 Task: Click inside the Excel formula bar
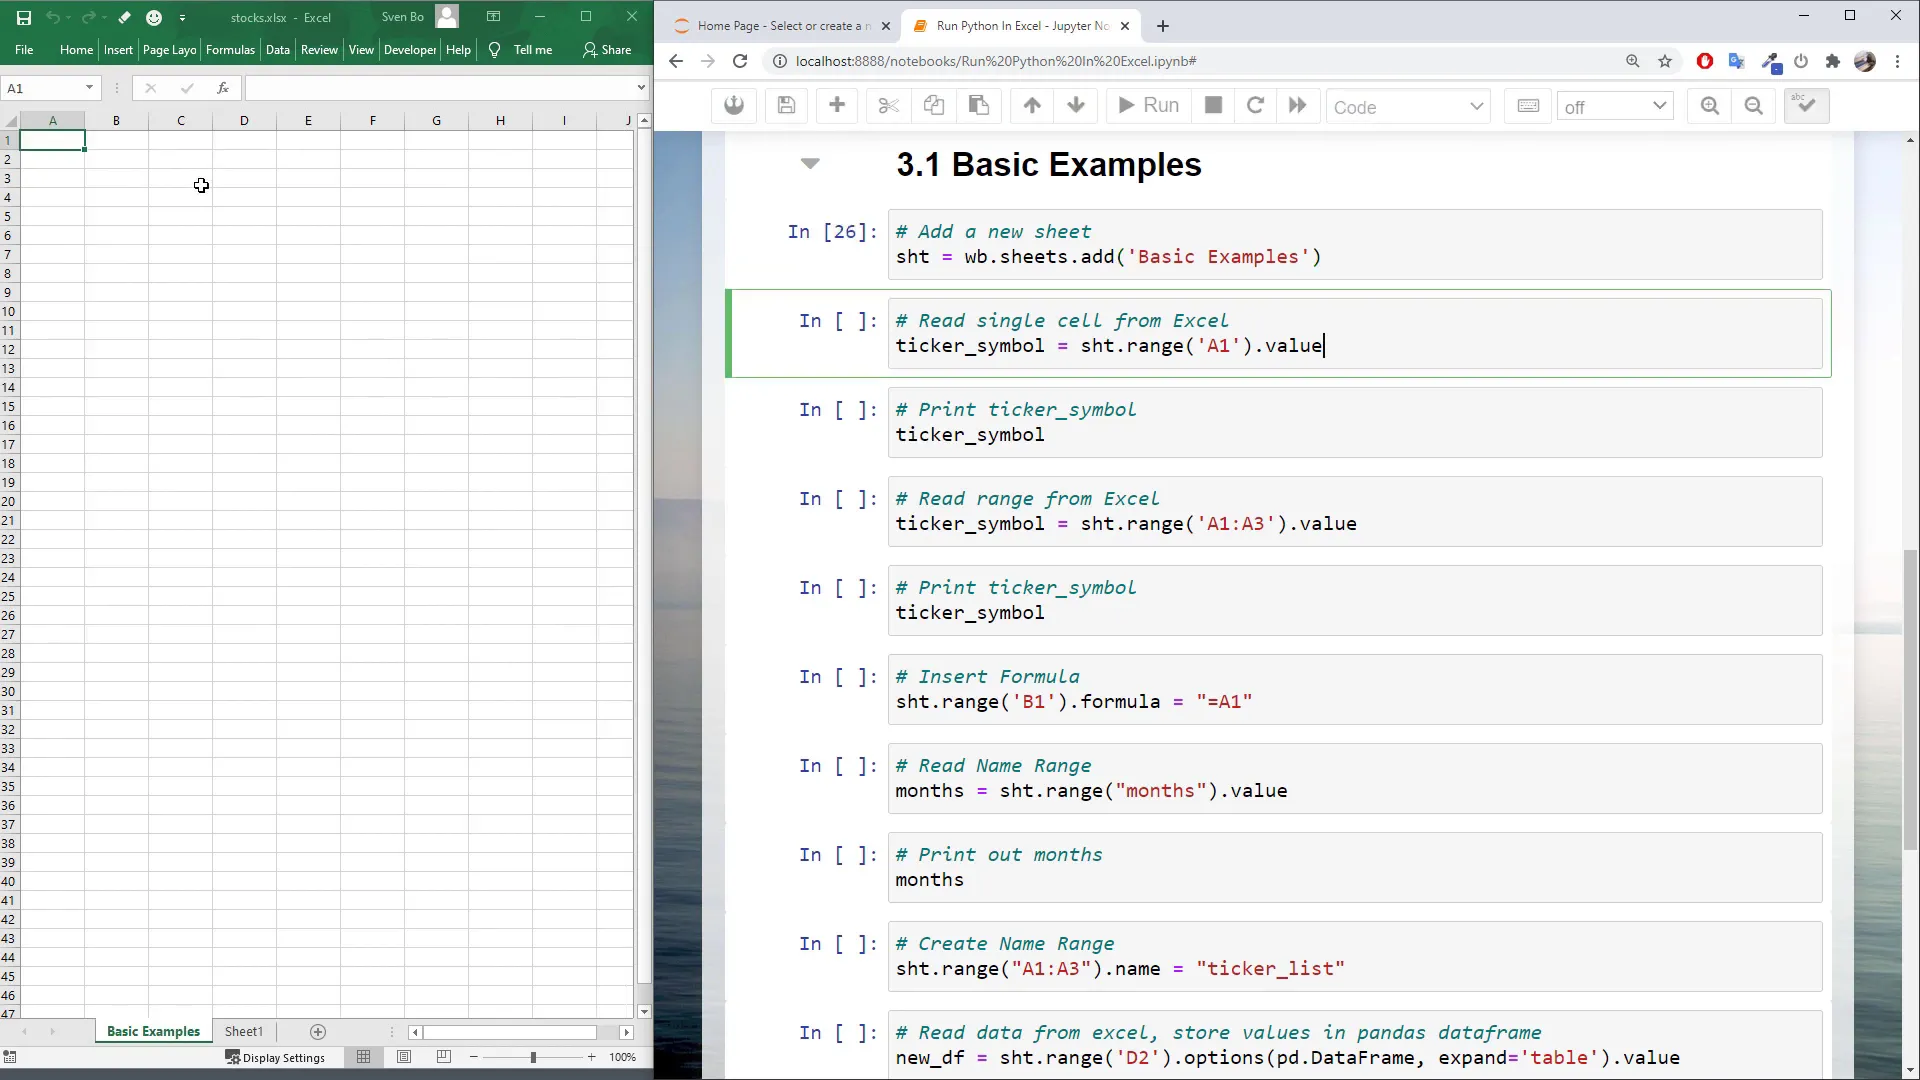pos(430,88)
